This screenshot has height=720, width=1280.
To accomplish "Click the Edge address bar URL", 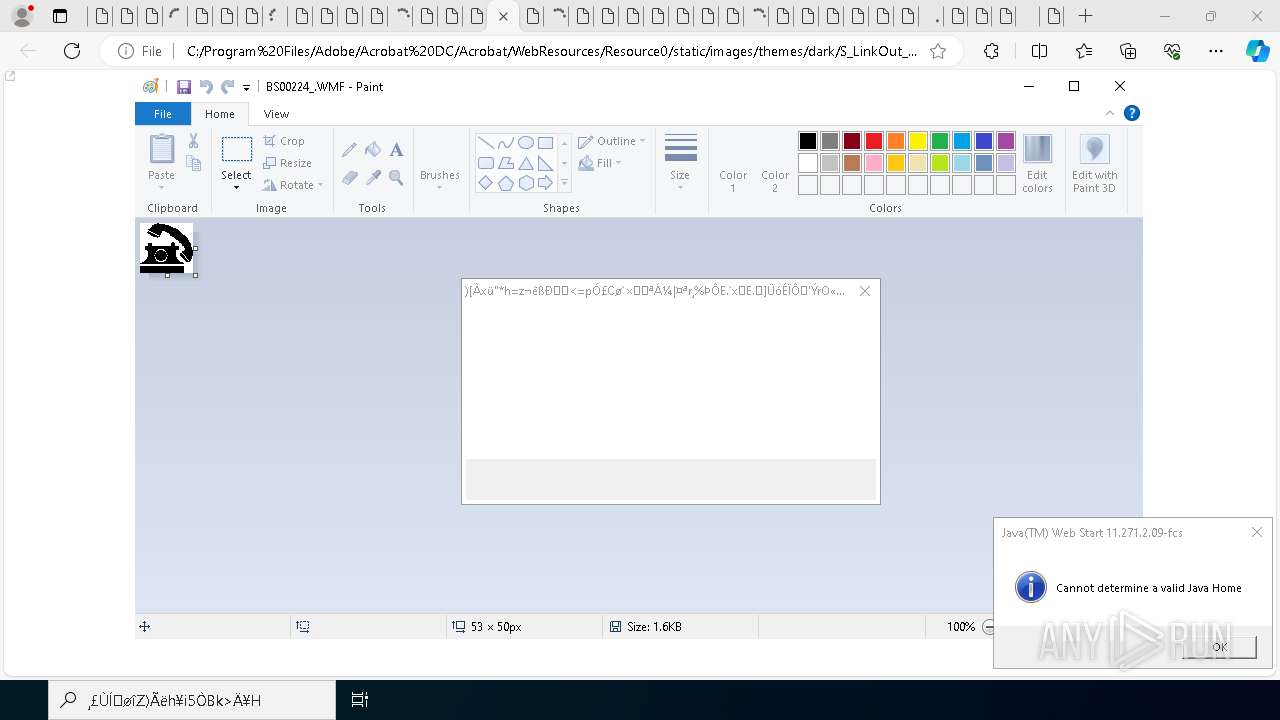I will (551, 51).
